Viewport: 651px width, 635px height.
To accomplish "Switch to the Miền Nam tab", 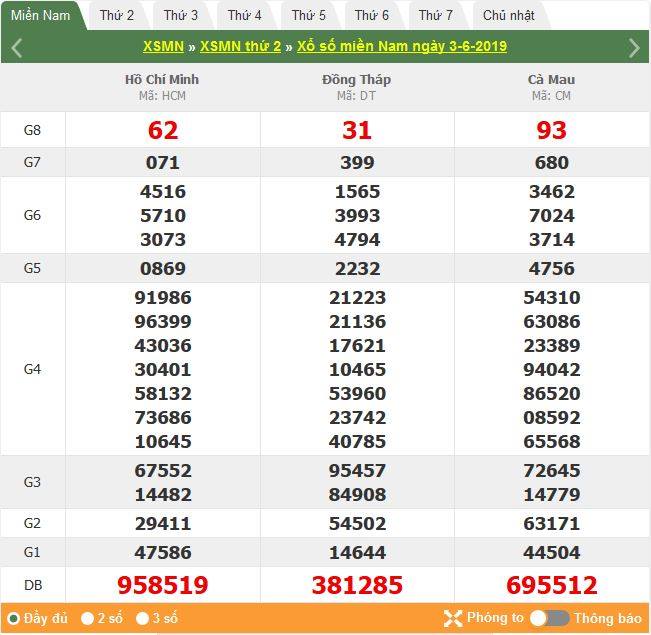I will tap(41, 15).
